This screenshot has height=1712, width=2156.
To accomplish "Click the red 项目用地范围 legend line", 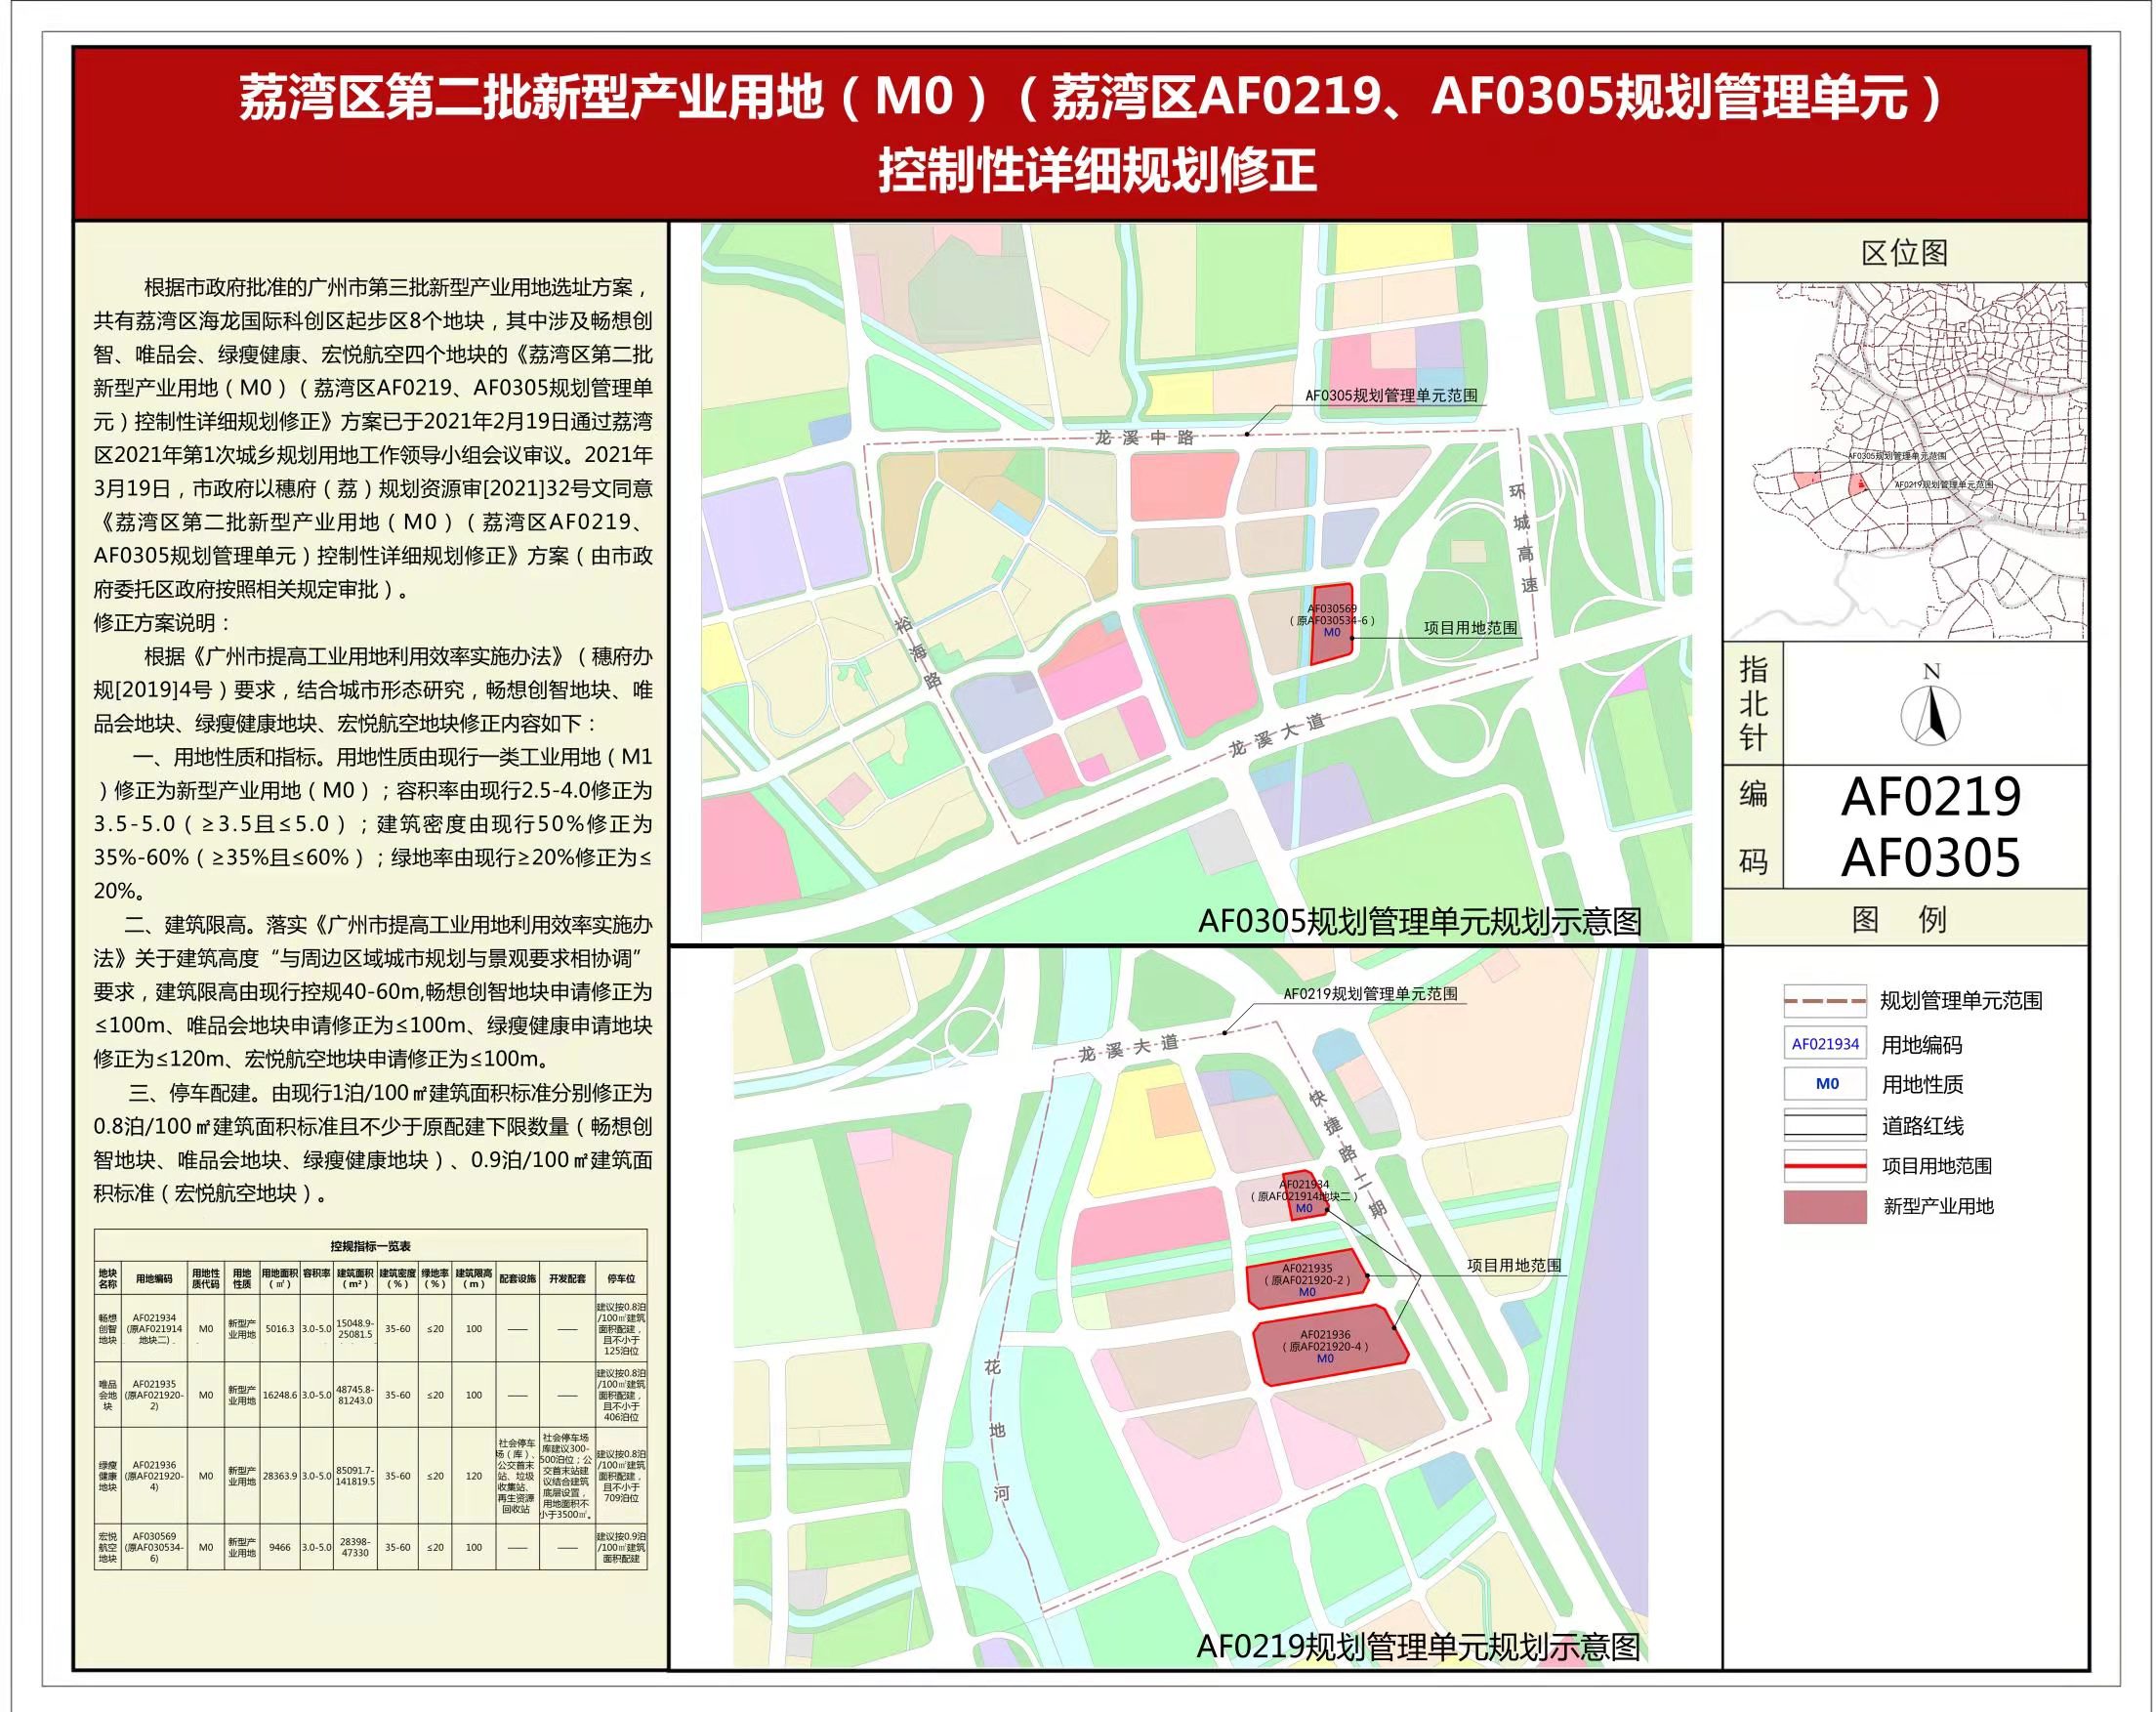I will tap(1825, 1166).
